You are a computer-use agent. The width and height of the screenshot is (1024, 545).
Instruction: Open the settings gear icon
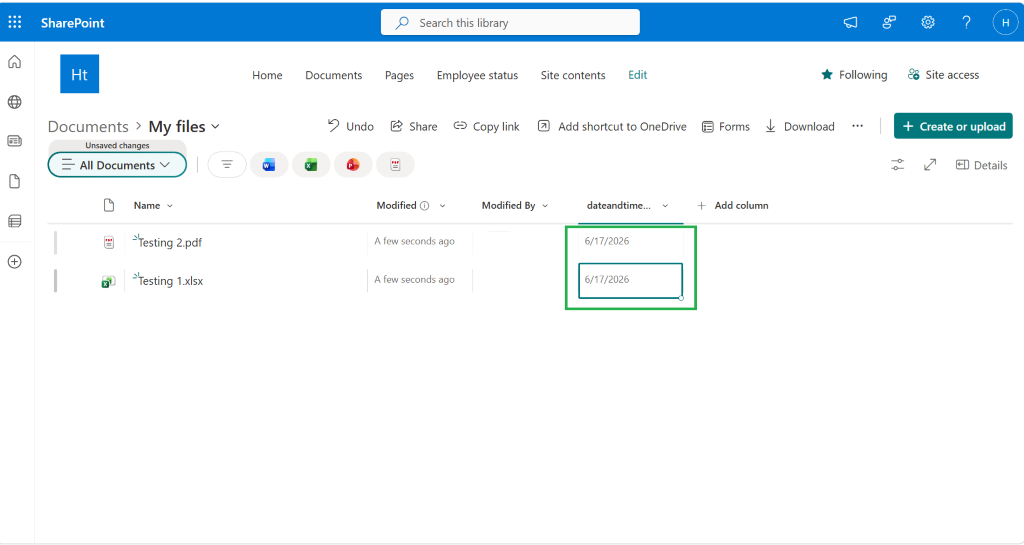click(x=927, y=22)
